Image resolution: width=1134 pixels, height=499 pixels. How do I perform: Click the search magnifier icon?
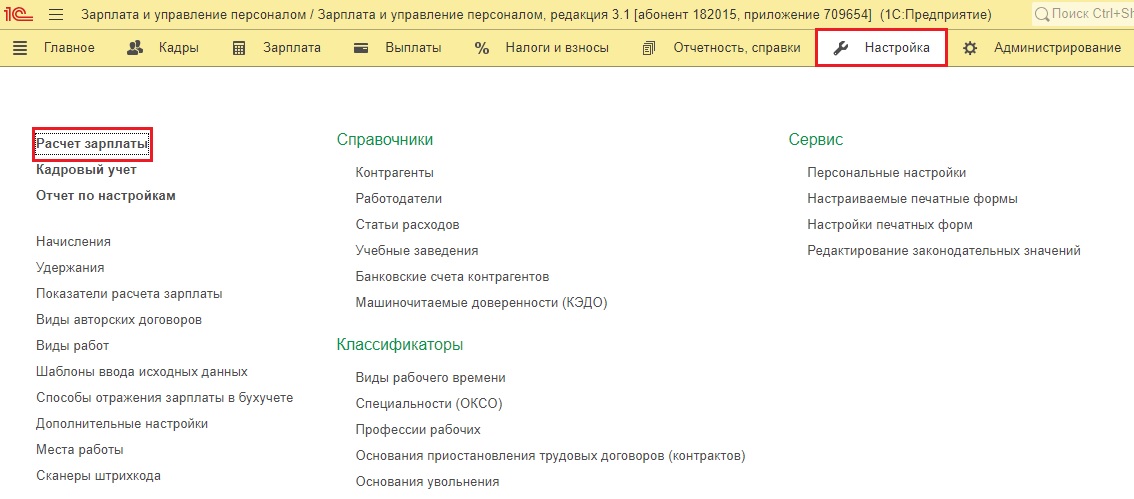point(1042,14)
